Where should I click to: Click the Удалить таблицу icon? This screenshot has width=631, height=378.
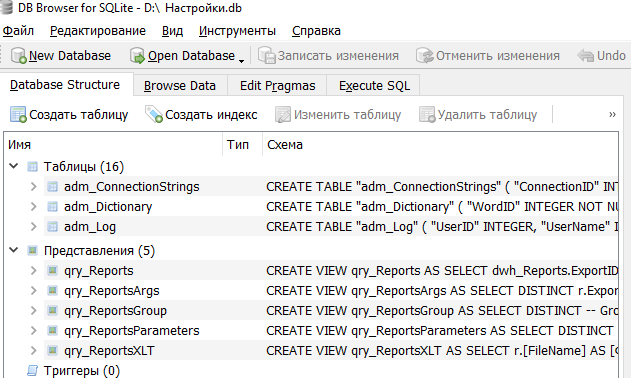[427, 115]
